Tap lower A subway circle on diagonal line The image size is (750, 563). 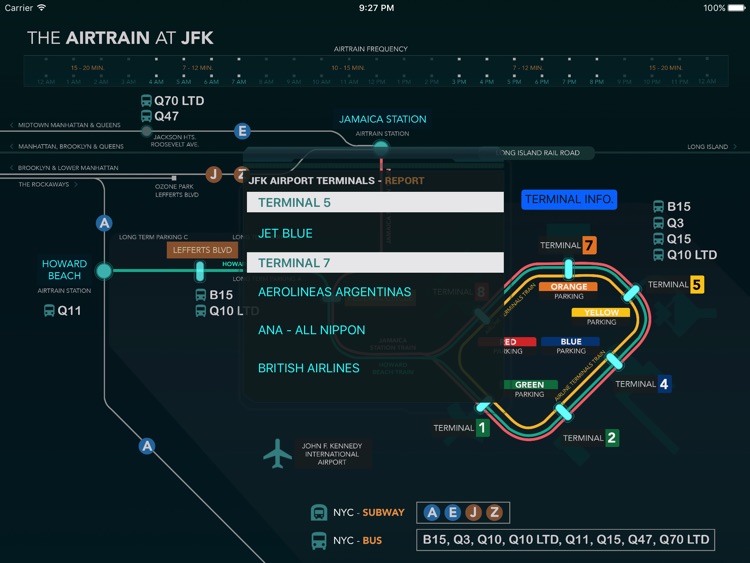pos(147,446)
